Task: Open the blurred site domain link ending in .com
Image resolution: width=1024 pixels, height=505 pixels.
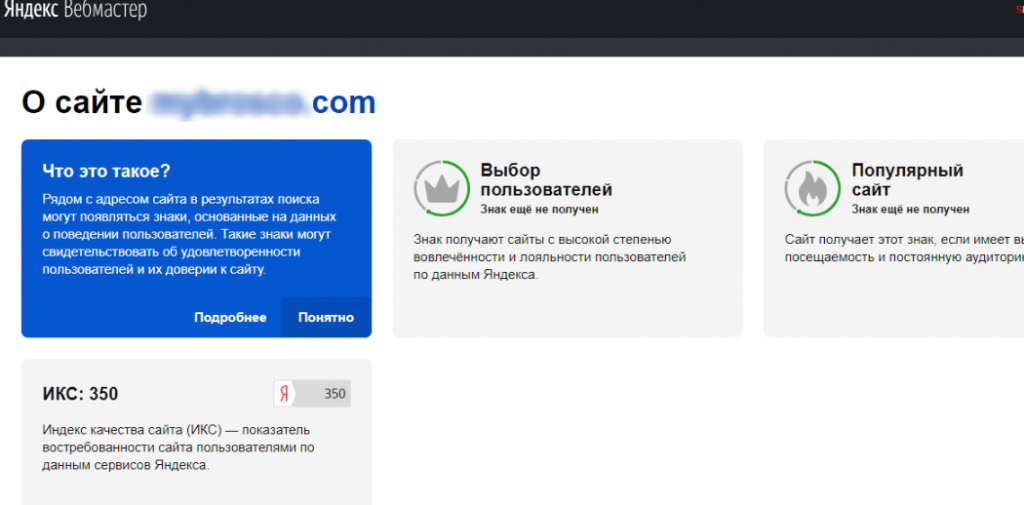Action: coord(262,102)
